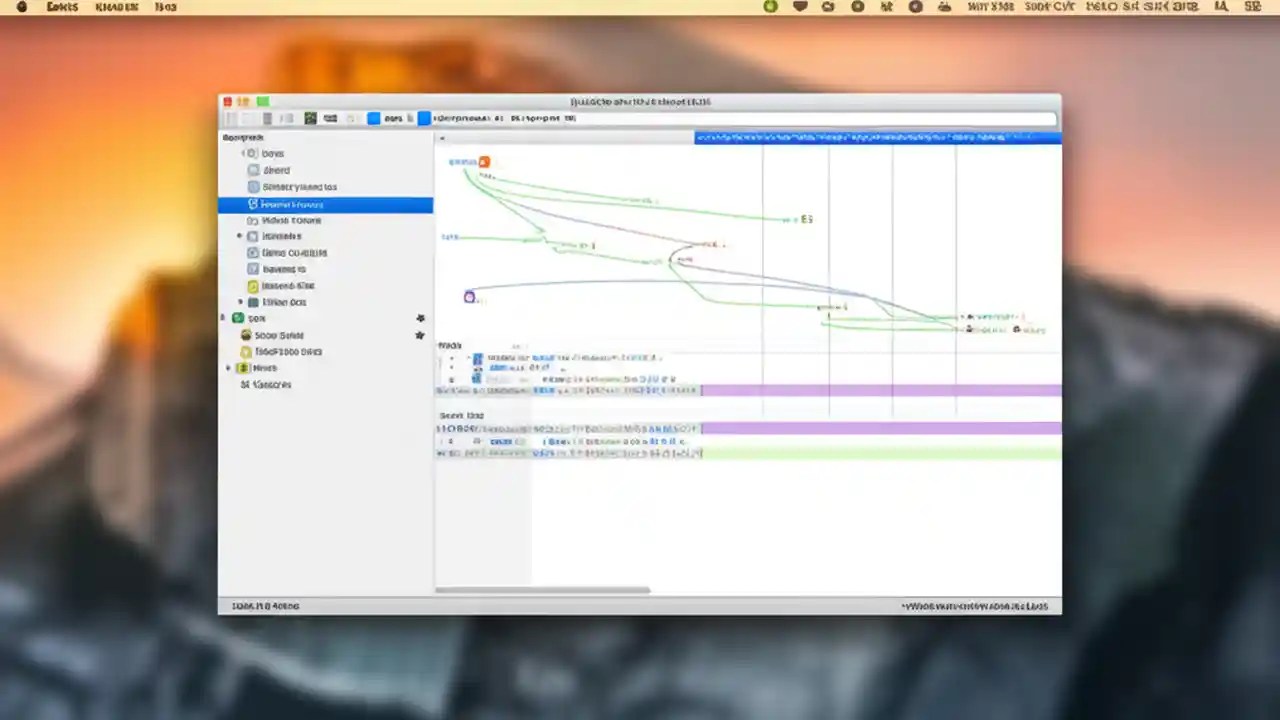Click the purple commit node in the graph

tap(469, 296)
